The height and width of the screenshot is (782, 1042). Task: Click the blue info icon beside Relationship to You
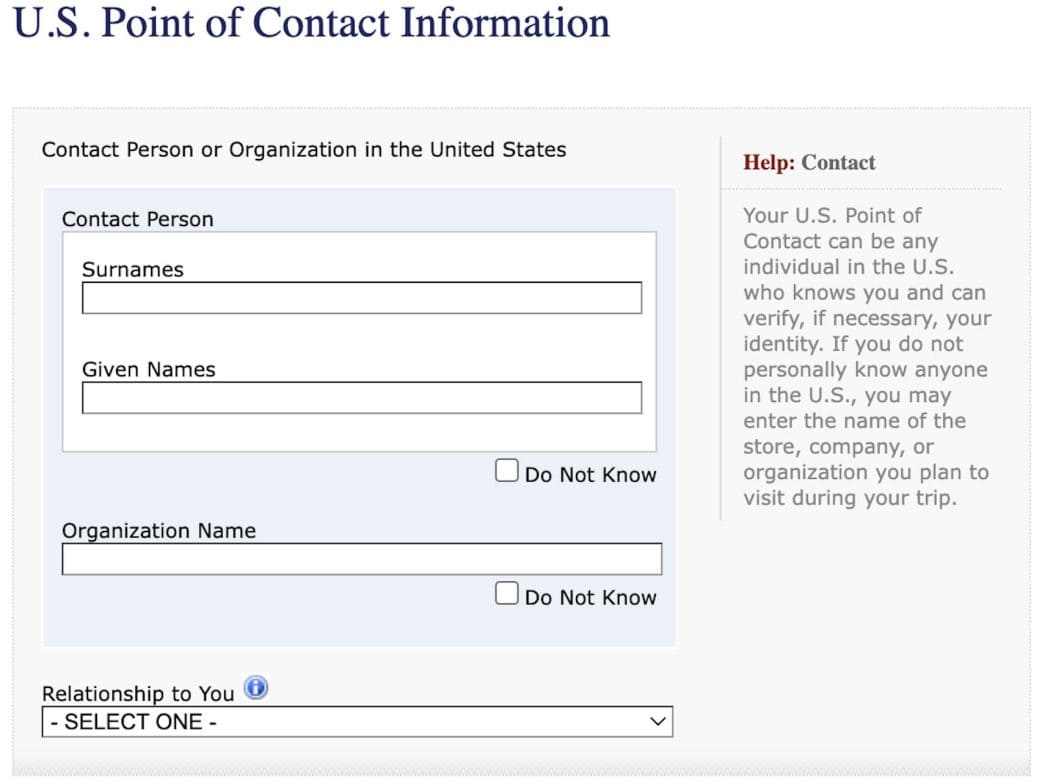pos(256,689)
